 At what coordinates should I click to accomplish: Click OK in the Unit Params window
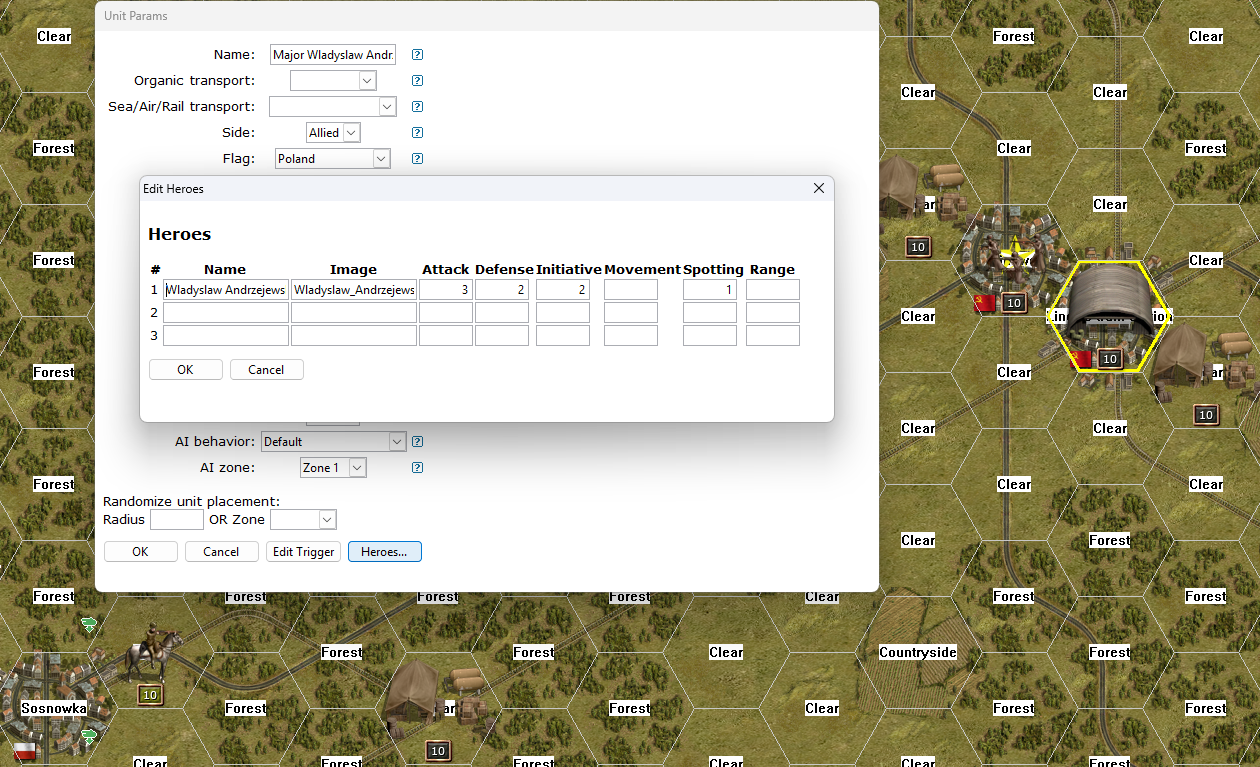(141, 552)
